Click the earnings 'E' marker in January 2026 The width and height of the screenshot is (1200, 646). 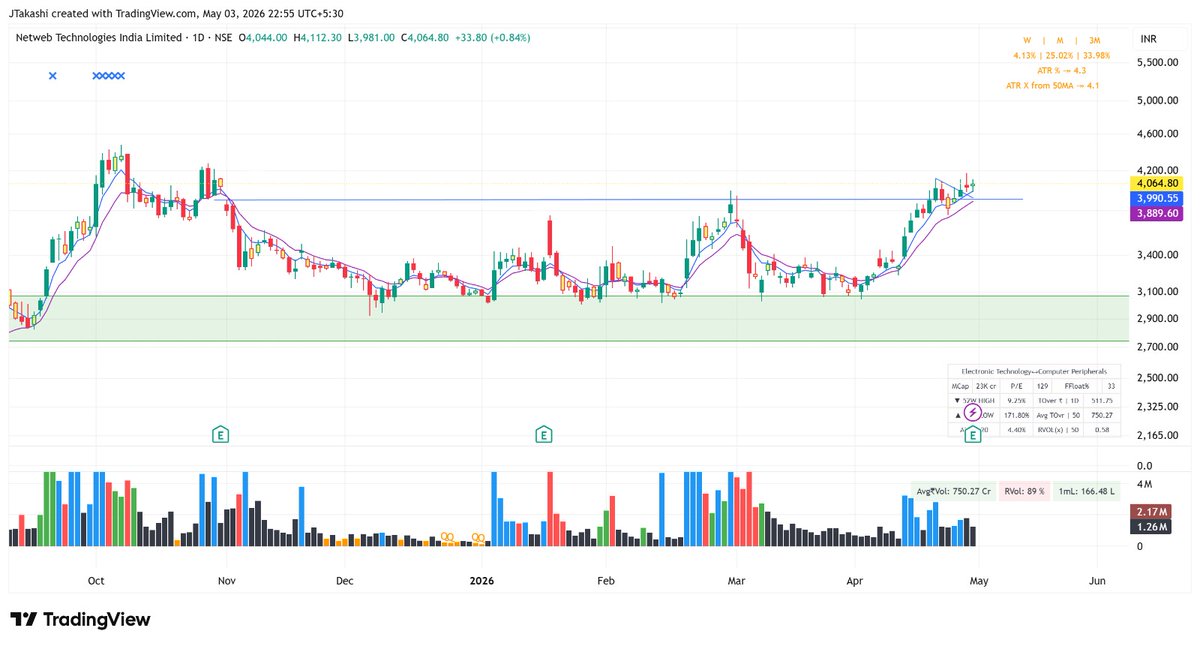pyautogui.click(x=543, y=434)
